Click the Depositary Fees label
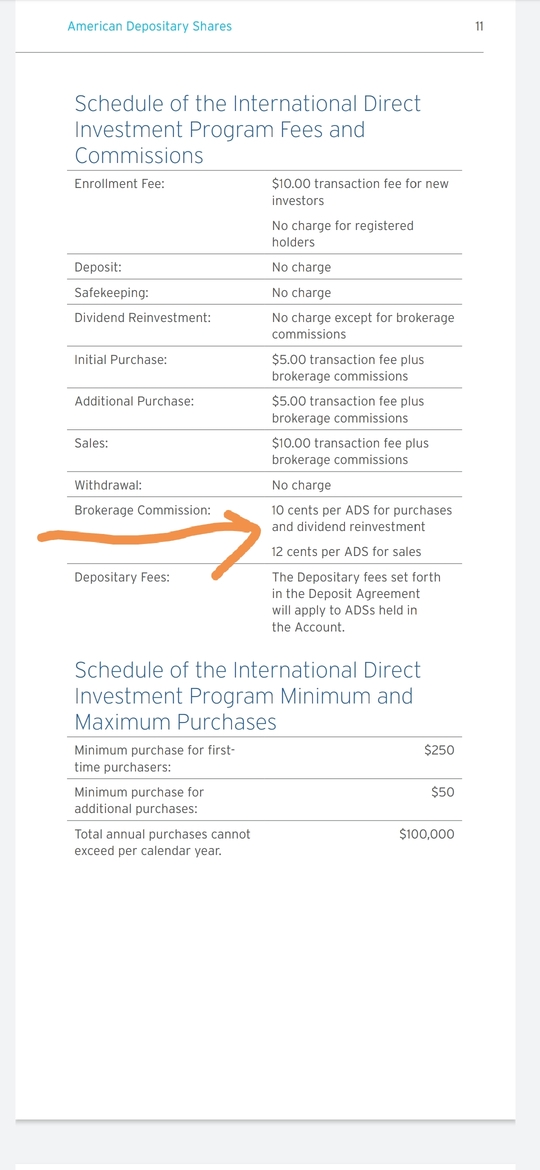 click(122, 578)
